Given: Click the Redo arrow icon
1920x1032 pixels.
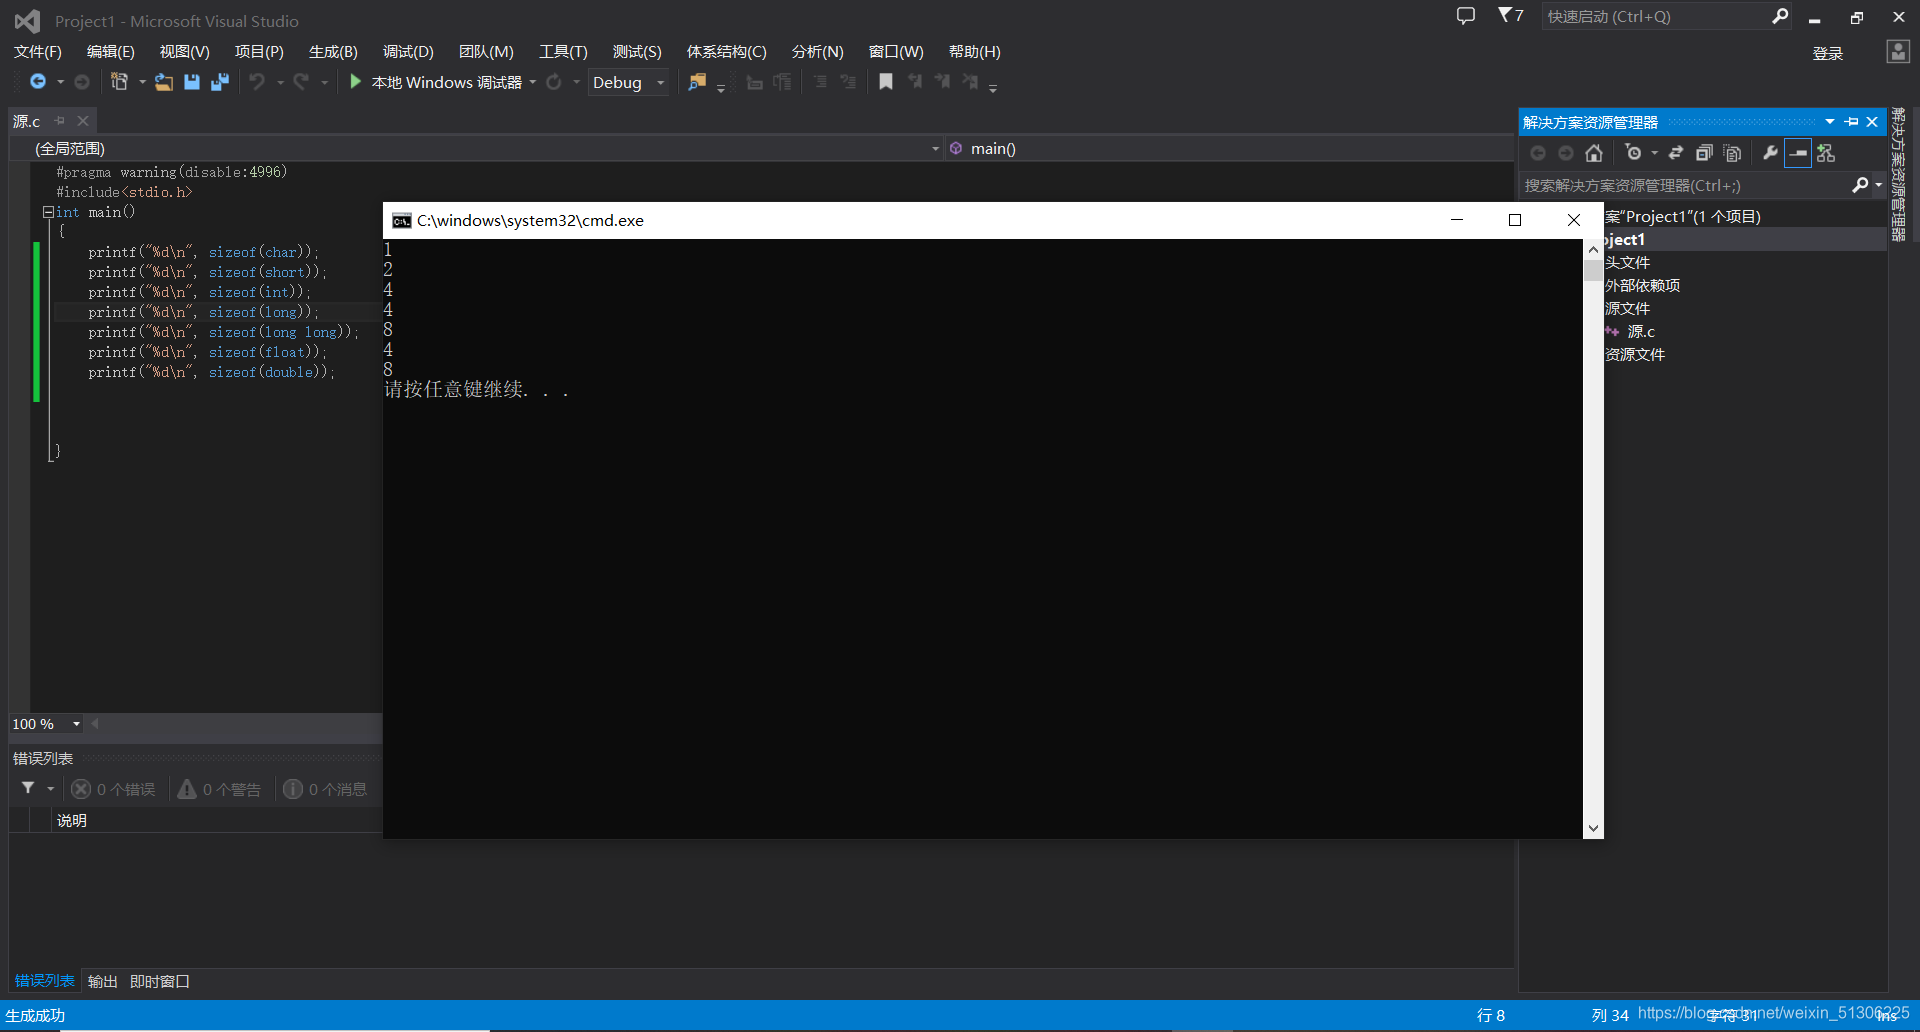Looking at the screenshot, I should (x=301, y=82).
